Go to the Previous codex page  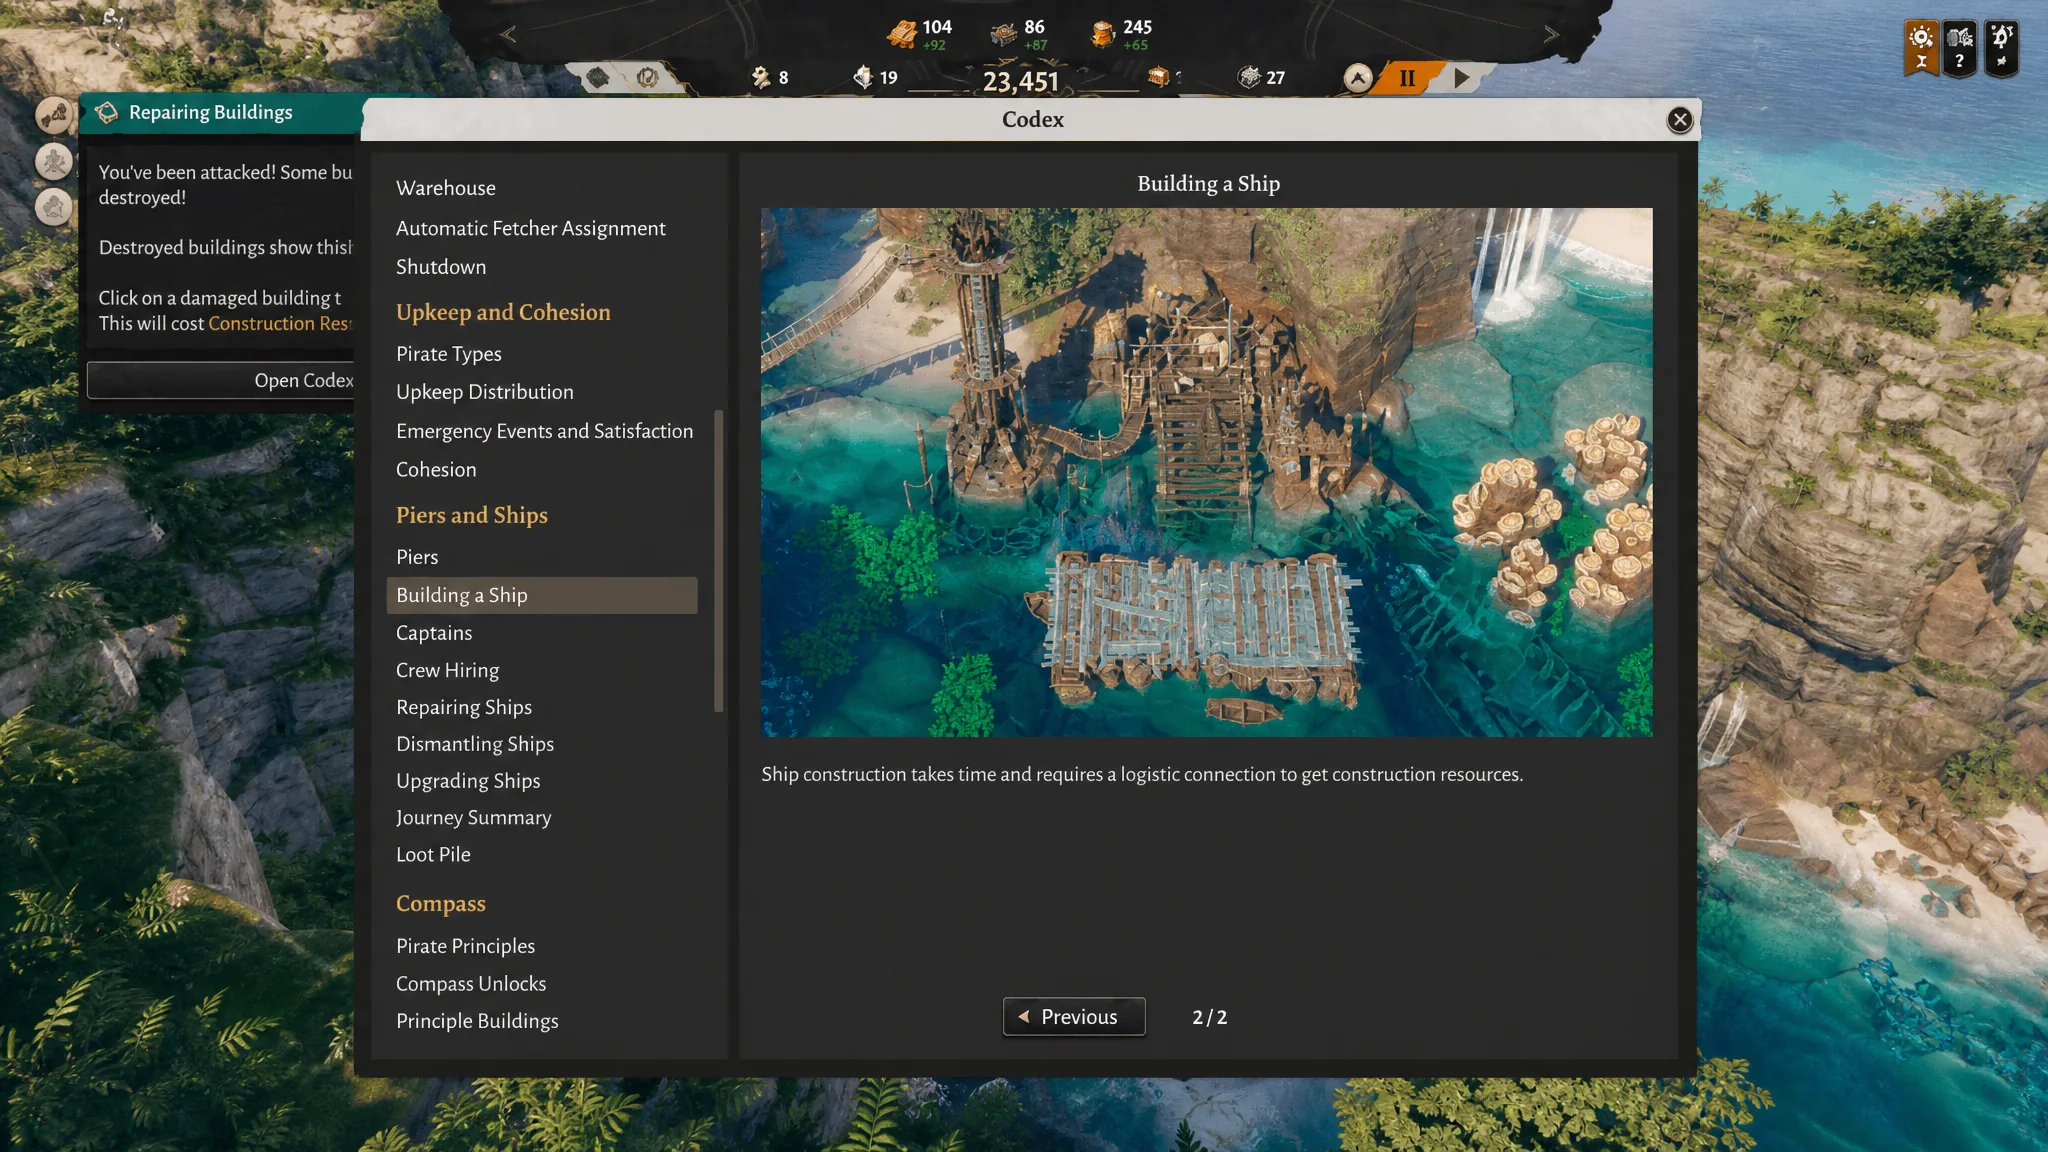(1074, 1016)
